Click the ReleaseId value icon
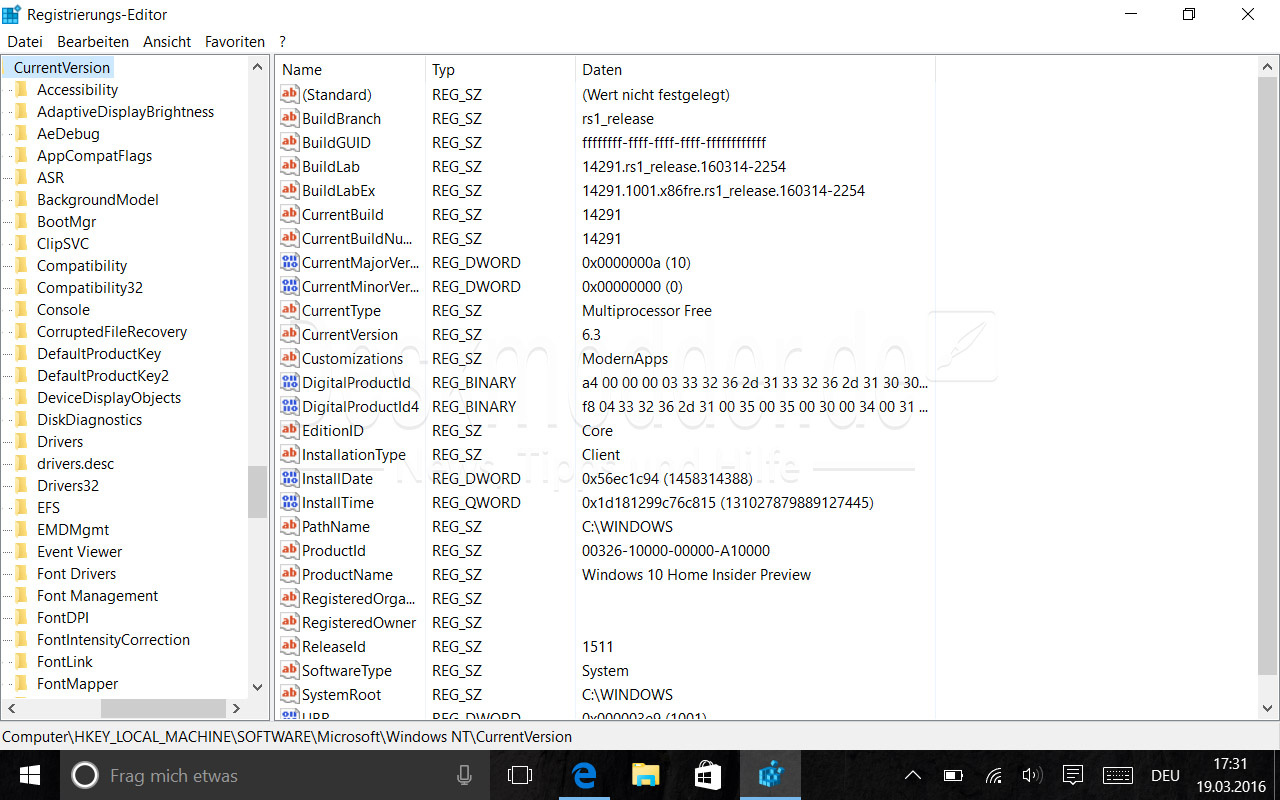Image resolution: width=1280 pixels, height=800 pixels. (x=290, y=646)
